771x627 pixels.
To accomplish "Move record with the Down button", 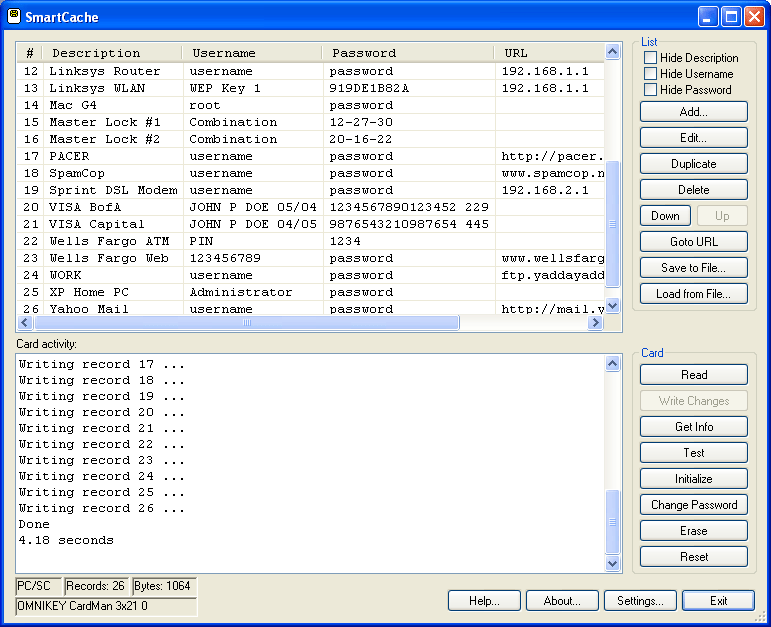I will tap(665, 216).
